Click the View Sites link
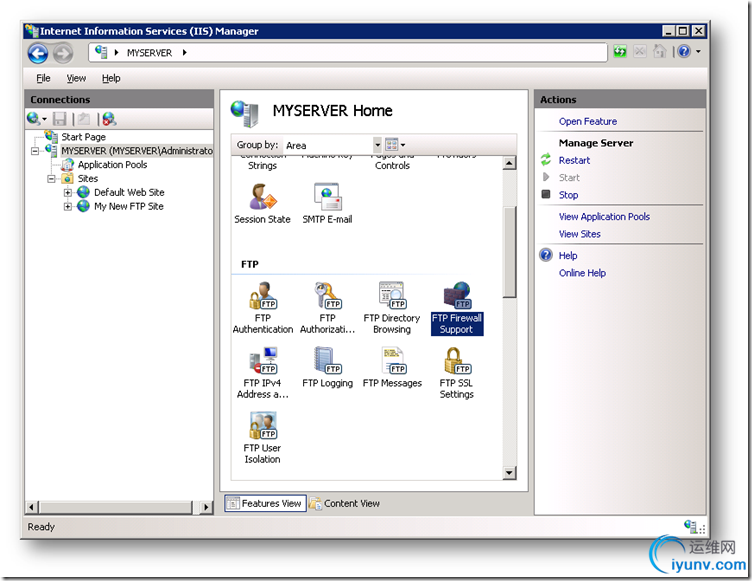The height and width of the screenshot is (581, 752). [x=579, y=234]
